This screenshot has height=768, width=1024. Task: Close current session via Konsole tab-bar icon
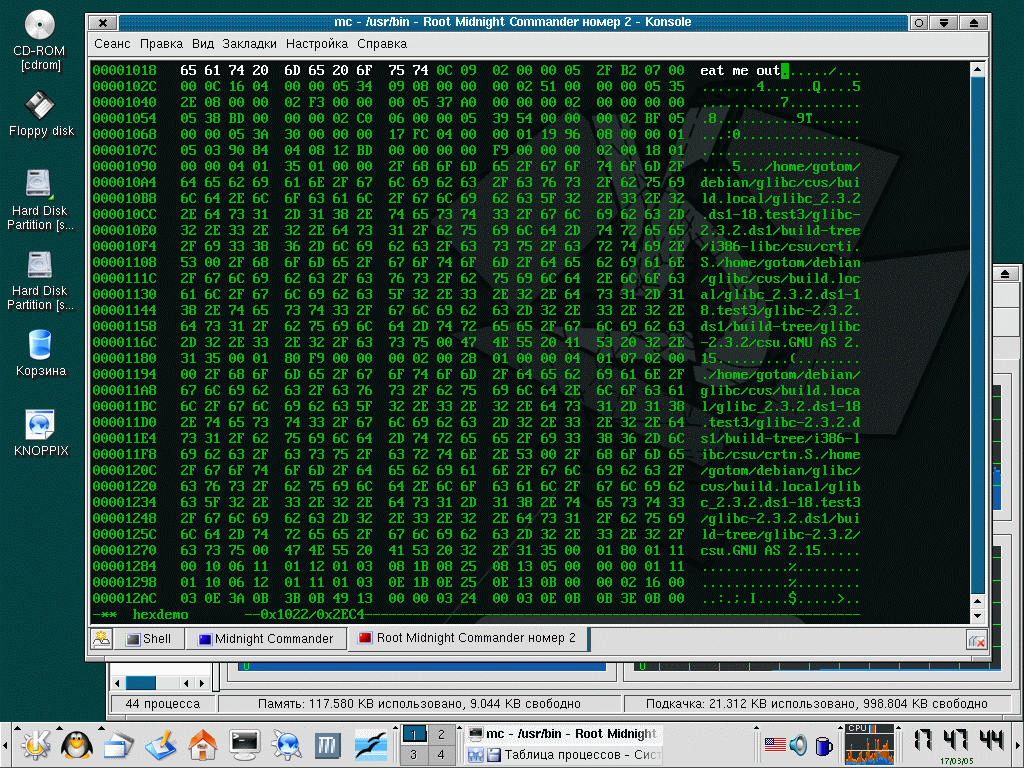click(976, 641)
